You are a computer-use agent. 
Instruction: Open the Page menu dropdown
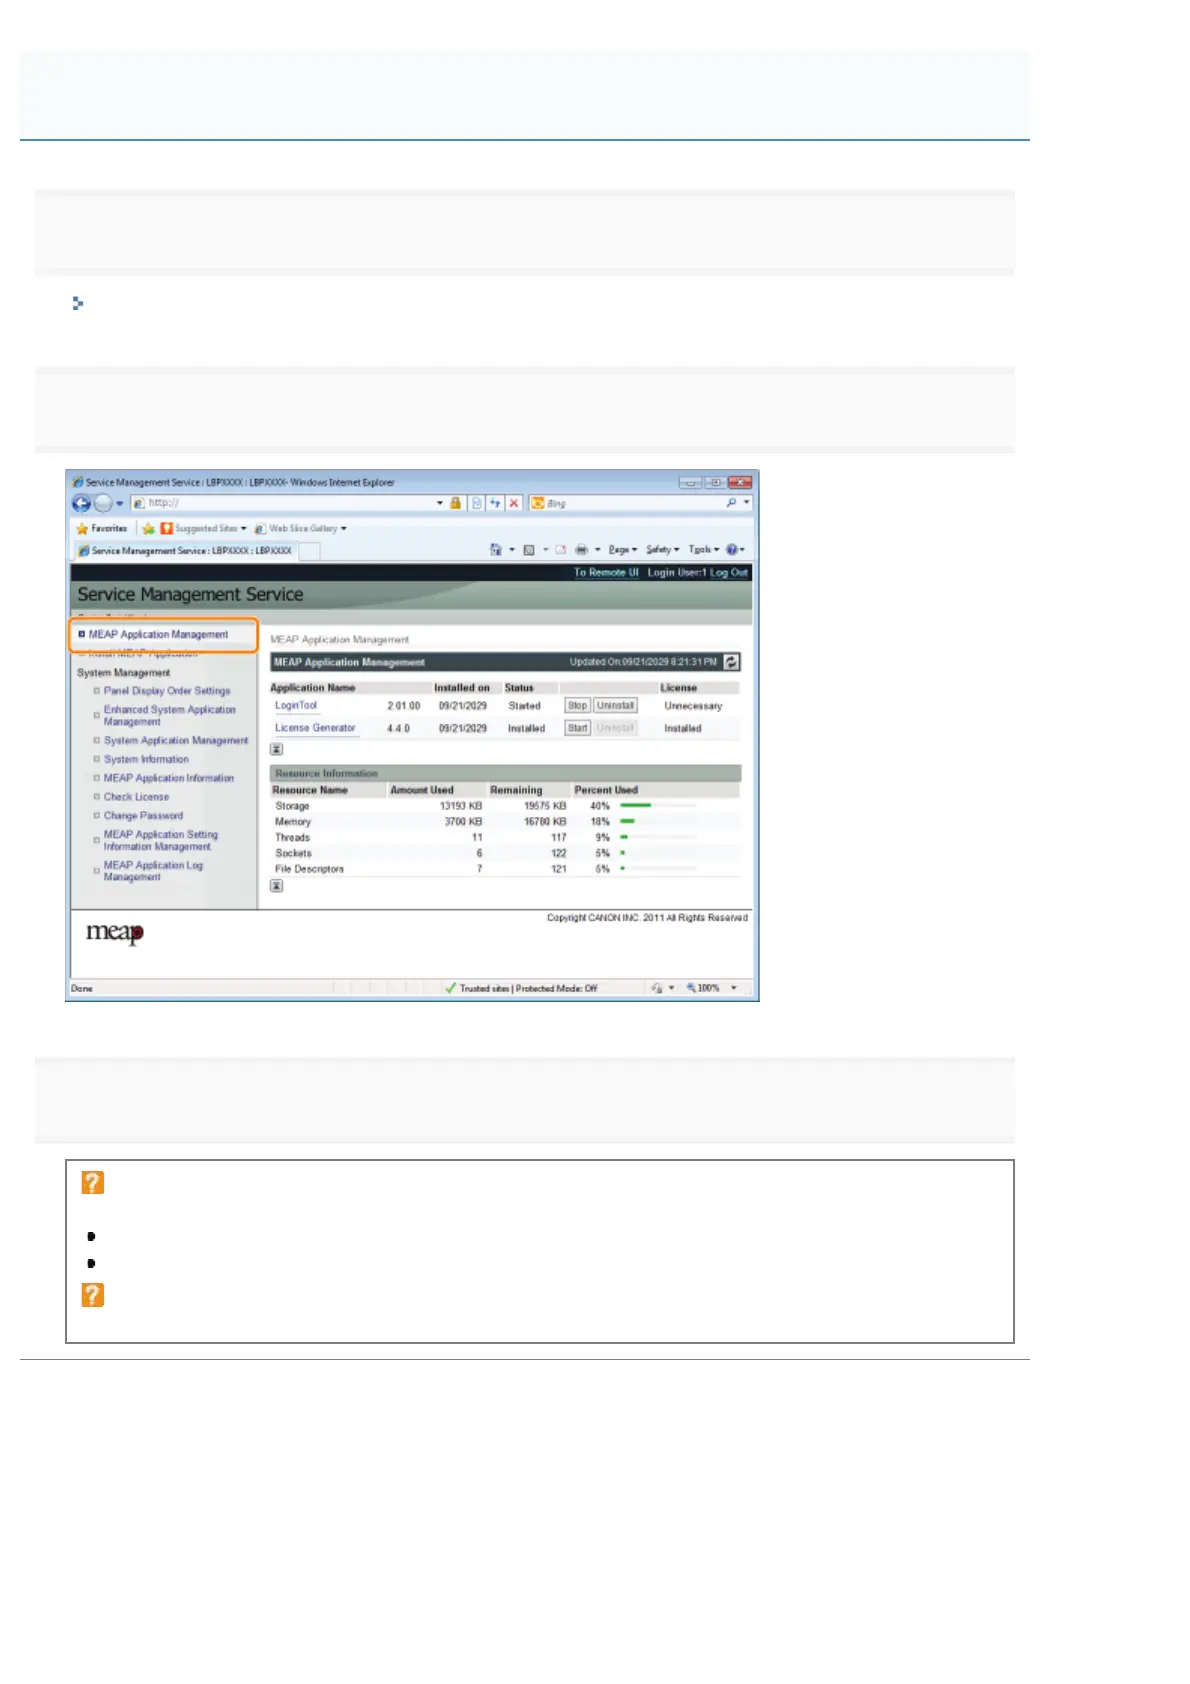(622, 550)
